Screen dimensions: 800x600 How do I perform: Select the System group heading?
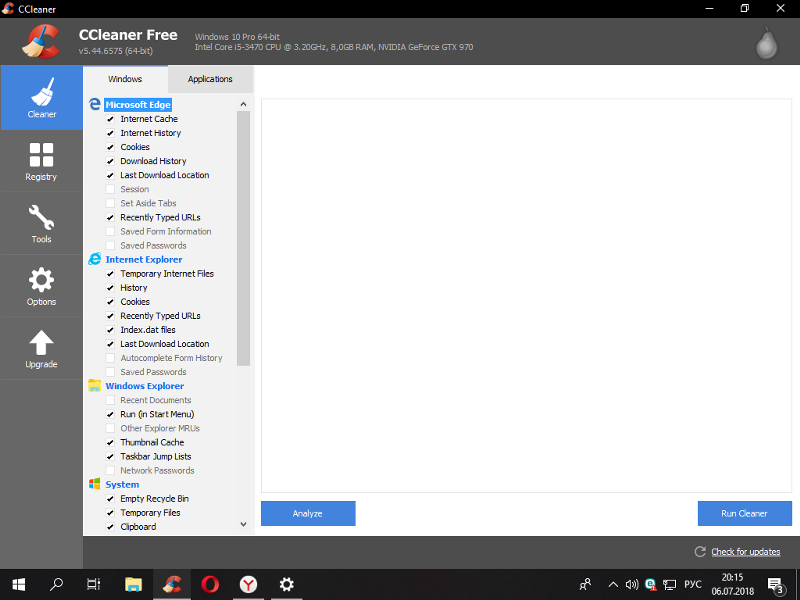click(x=122, y=485)
